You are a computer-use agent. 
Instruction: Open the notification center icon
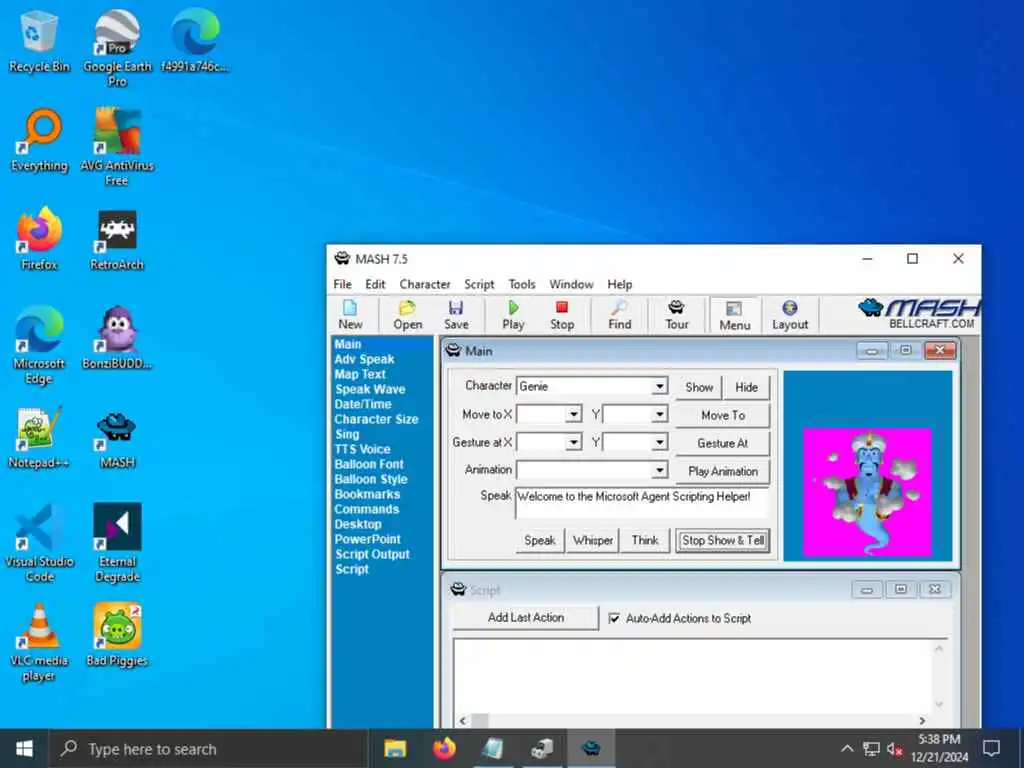click(991, 748)
